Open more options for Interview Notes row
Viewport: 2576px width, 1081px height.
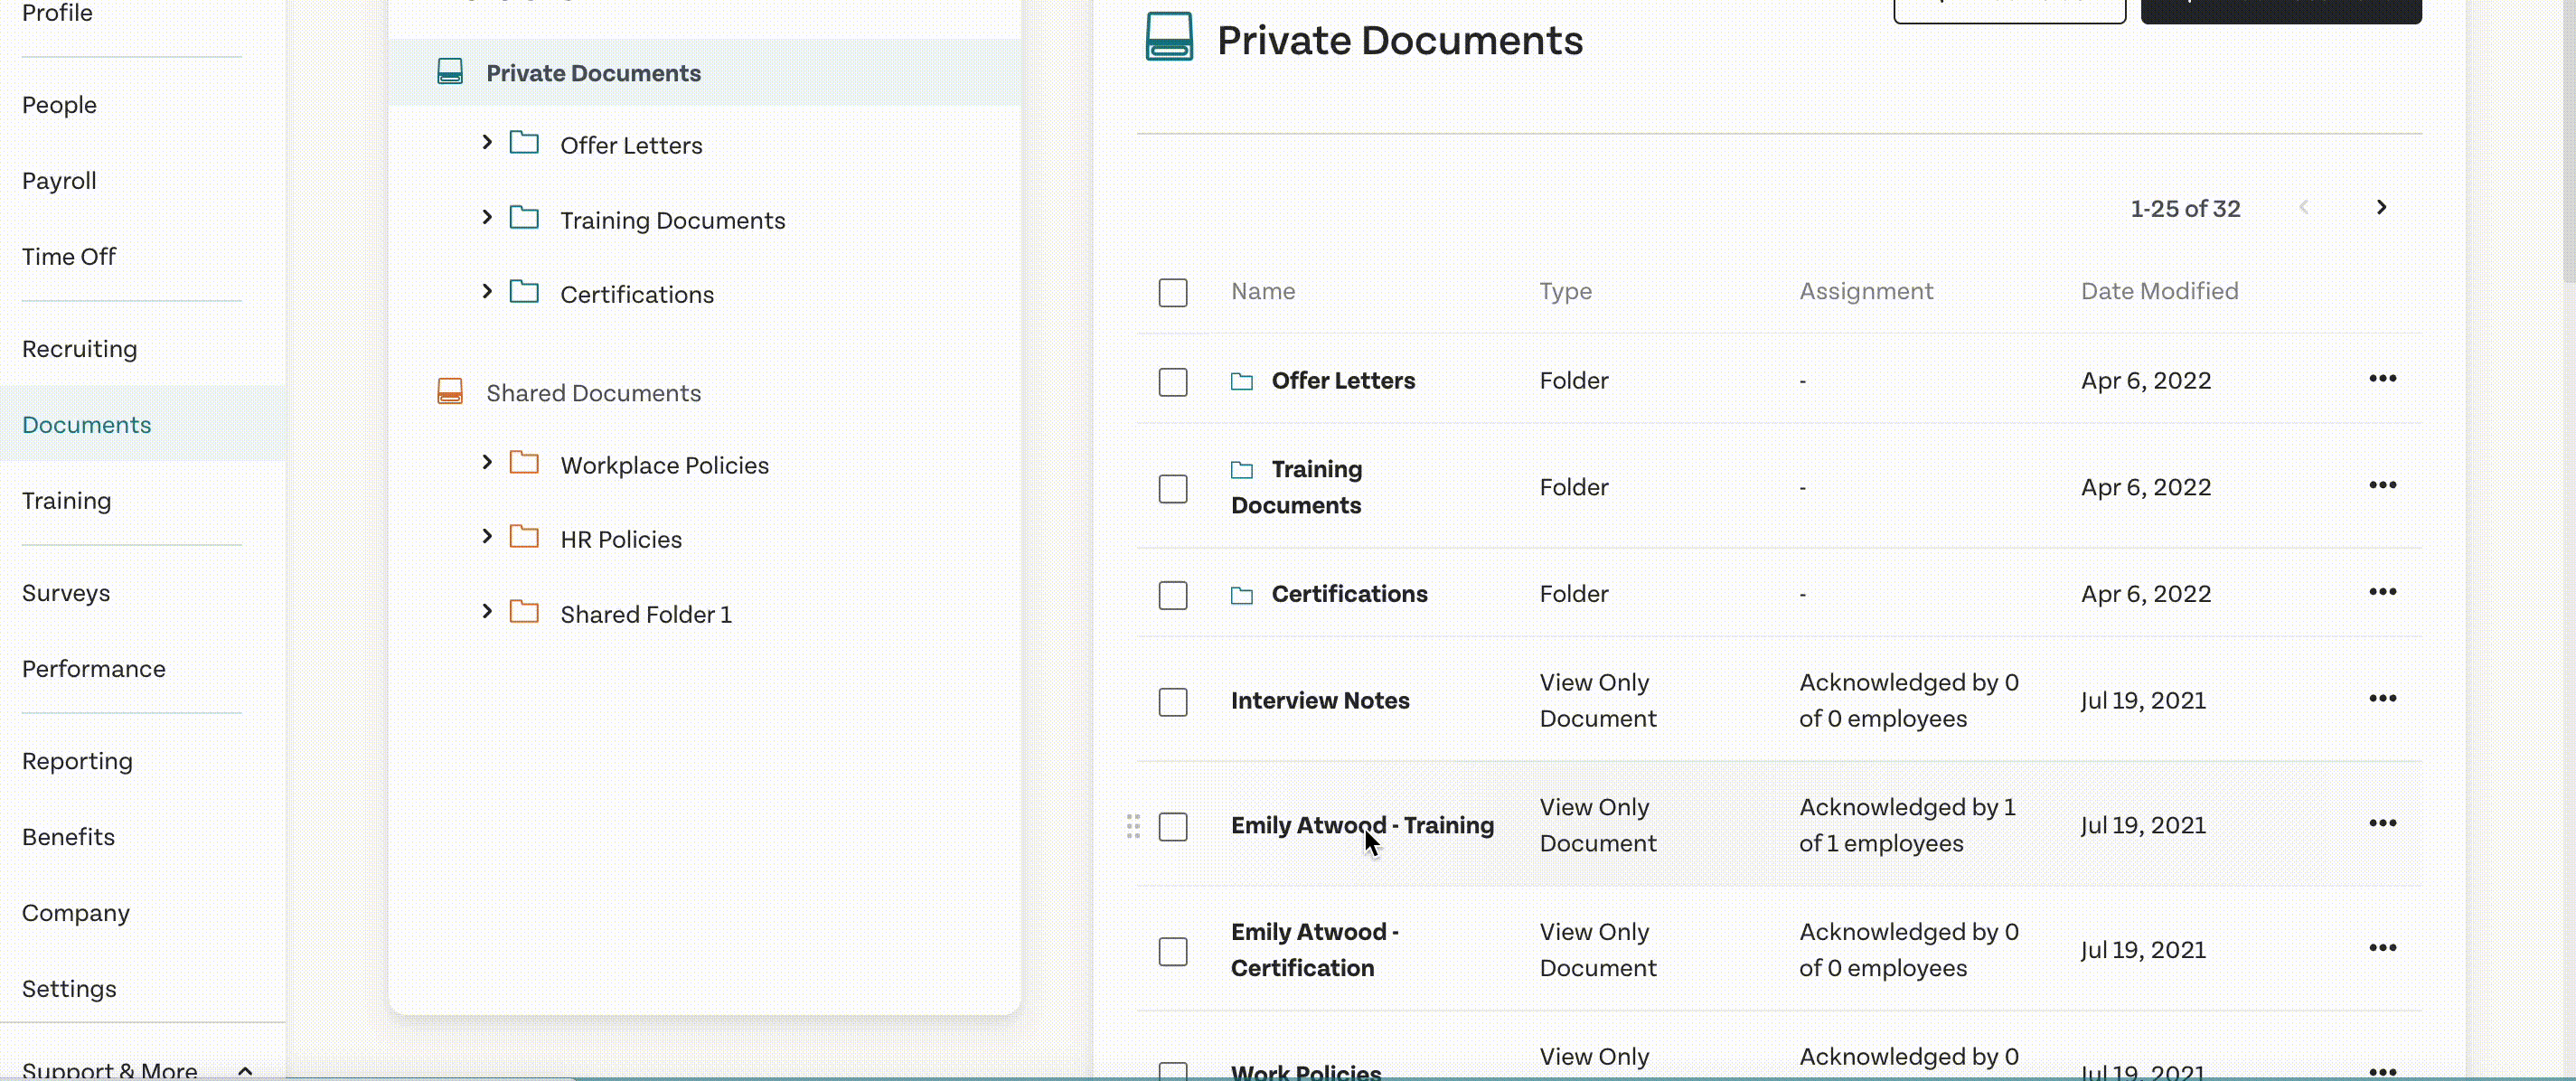point(2382,699)
